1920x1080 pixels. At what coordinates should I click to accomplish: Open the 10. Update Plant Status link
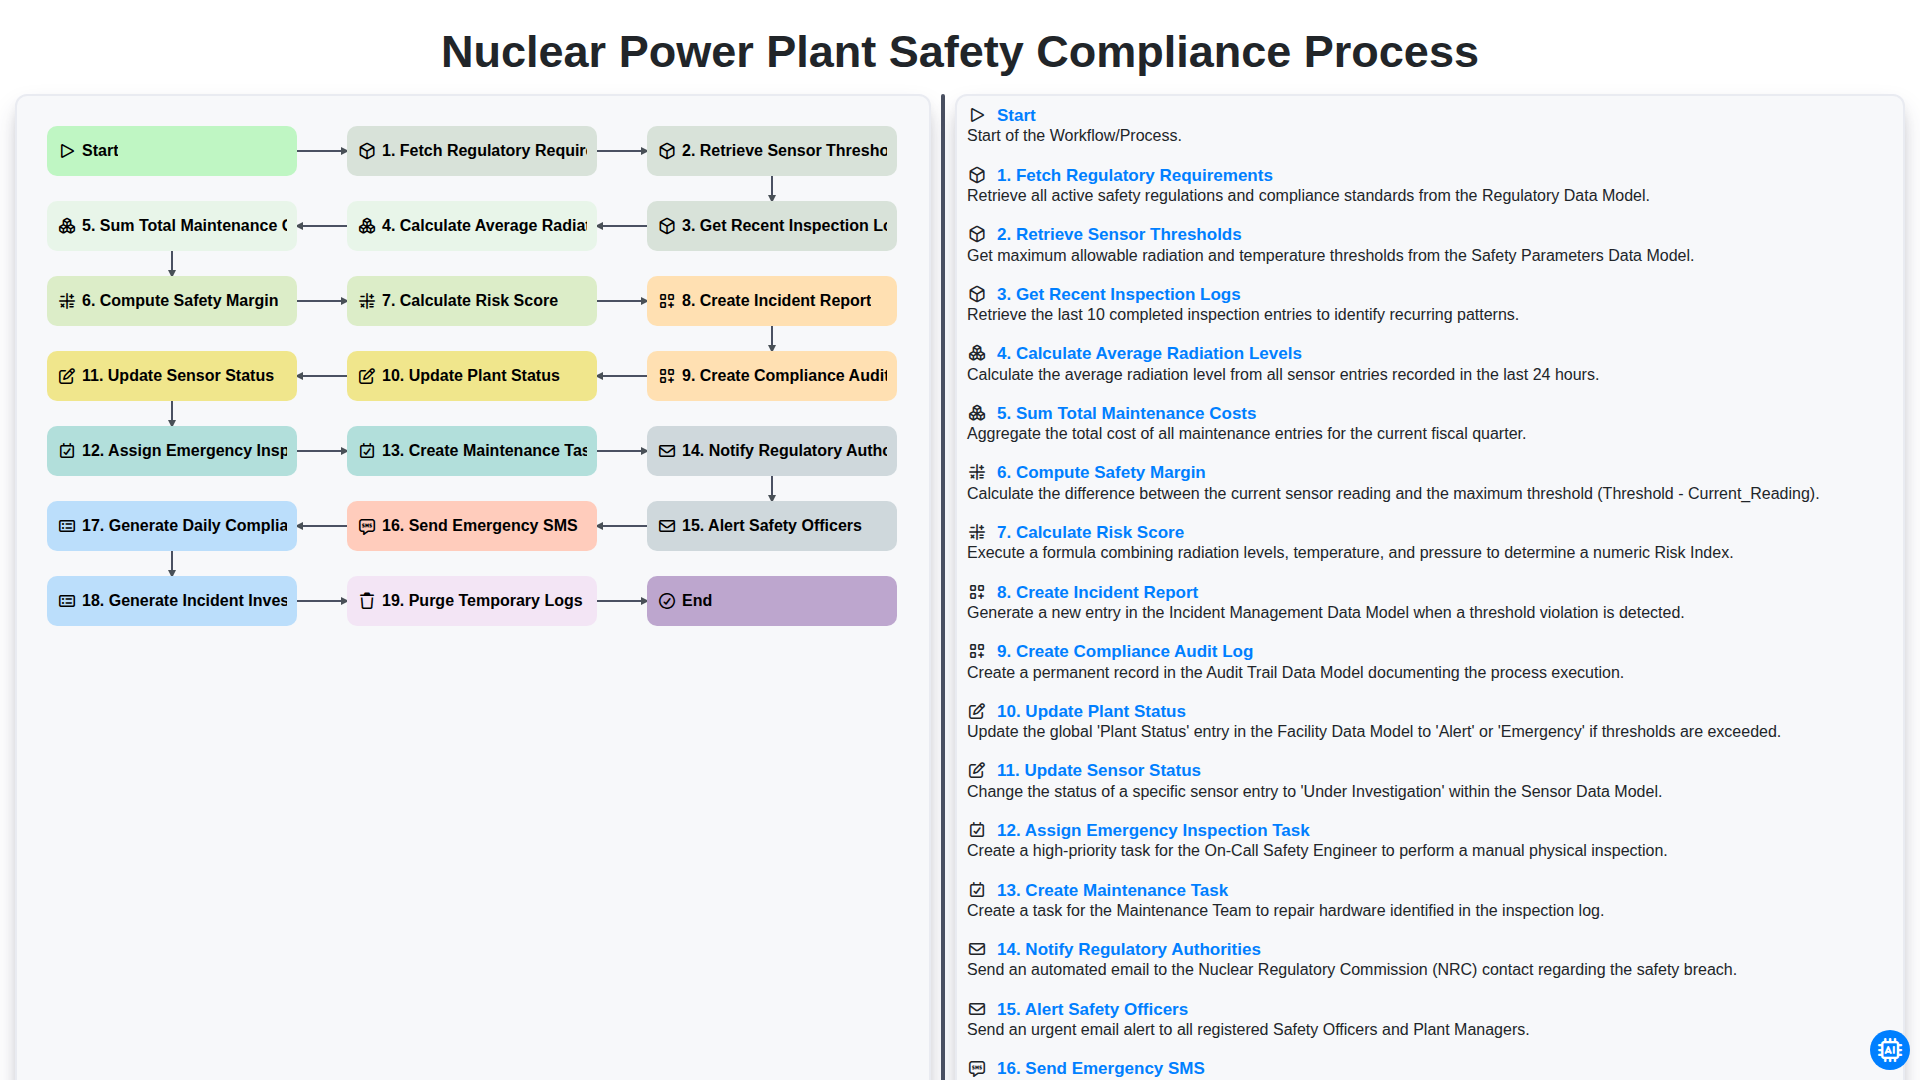[x=1091, y=711]
